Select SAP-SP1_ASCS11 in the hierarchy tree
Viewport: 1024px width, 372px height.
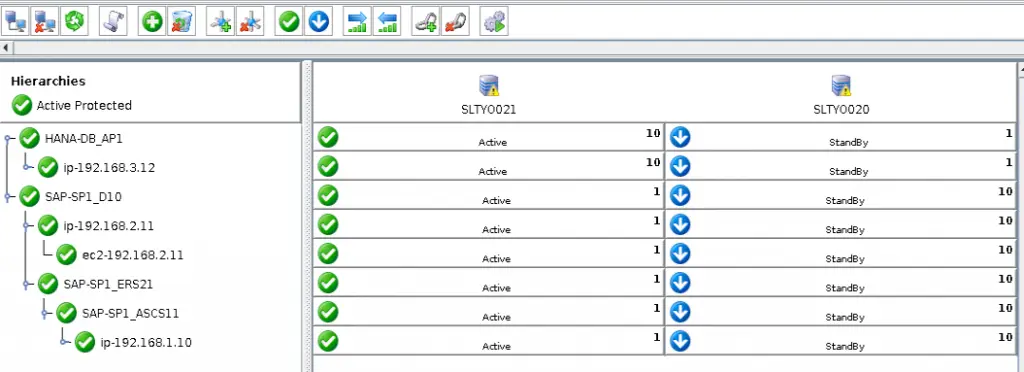point(131,313)
